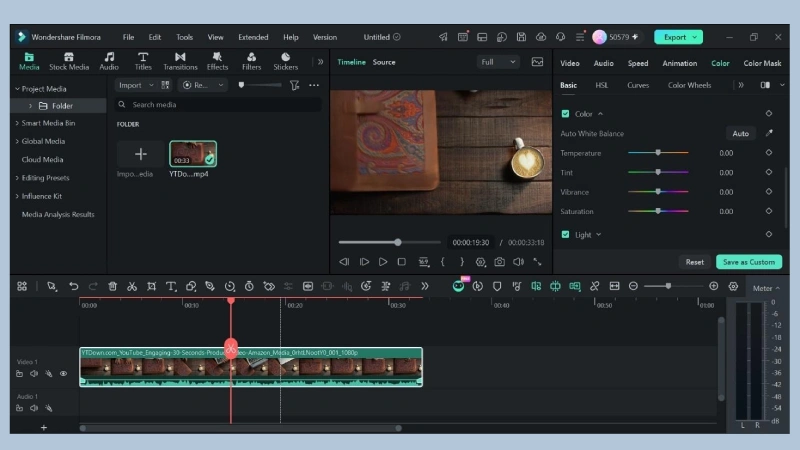
Task: Expand Project Media tree
Action: [17, 89]
